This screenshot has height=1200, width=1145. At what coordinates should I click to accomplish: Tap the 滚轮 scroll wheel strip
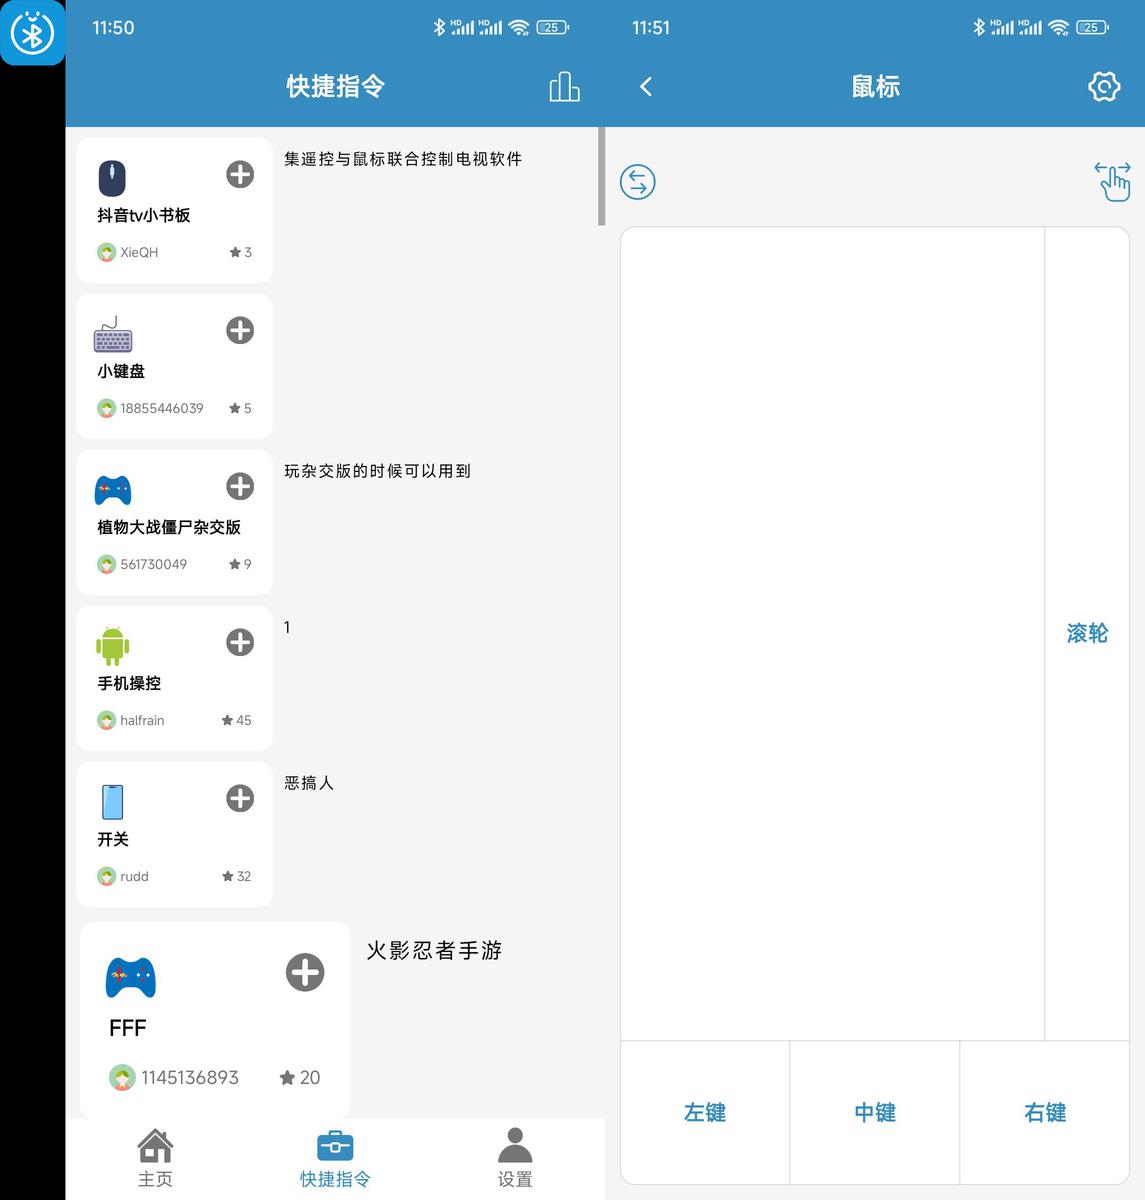coord(1087,633)
